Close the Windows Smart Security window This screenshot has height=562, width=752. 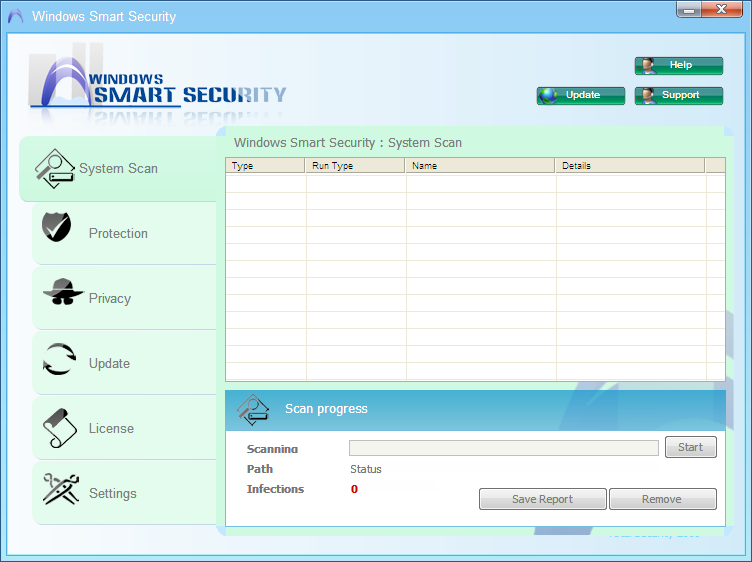pos(722,10)
